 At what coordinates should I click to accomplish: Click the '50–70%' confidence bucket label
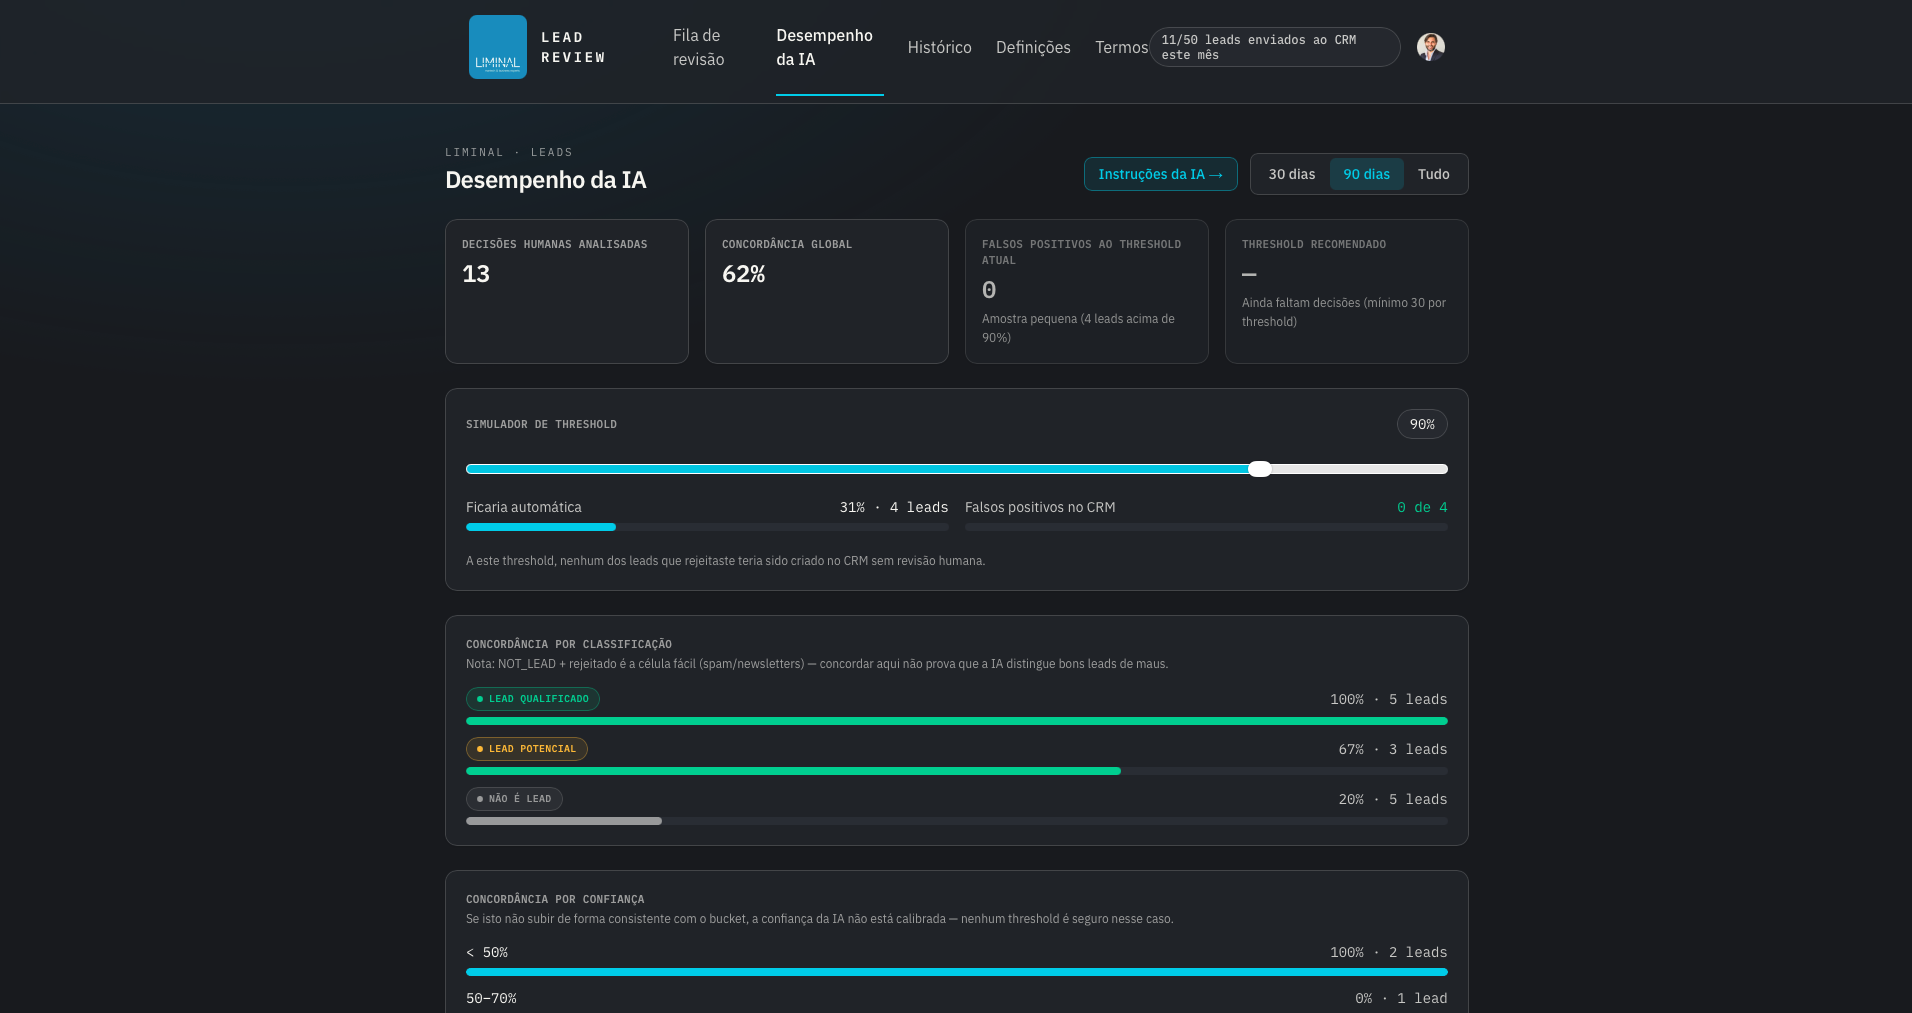(491, 998)
